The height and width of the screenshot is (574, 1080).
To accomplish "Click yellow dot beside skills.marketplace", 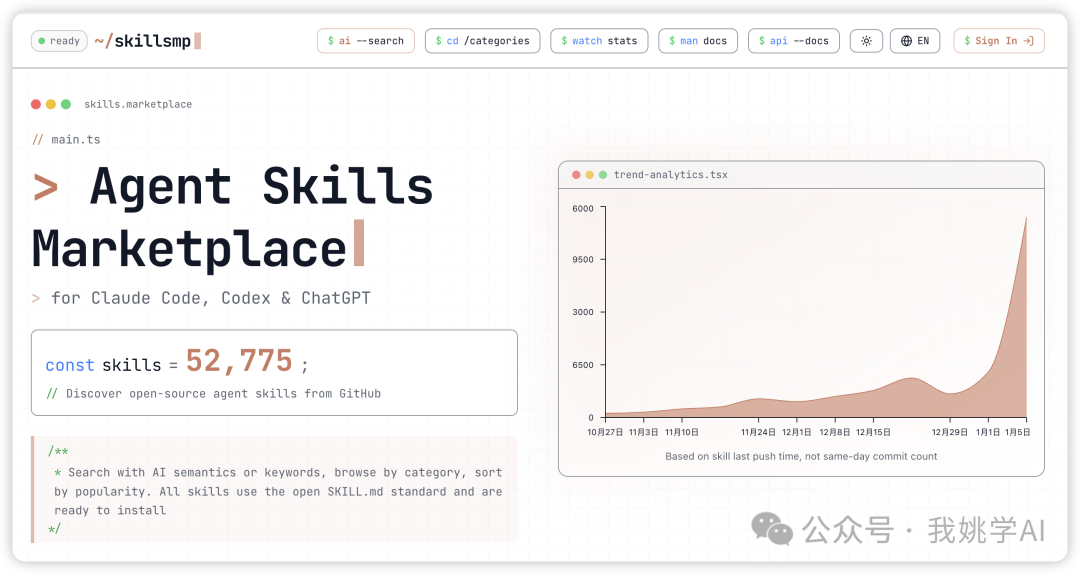I will click(x=51, y=104).
